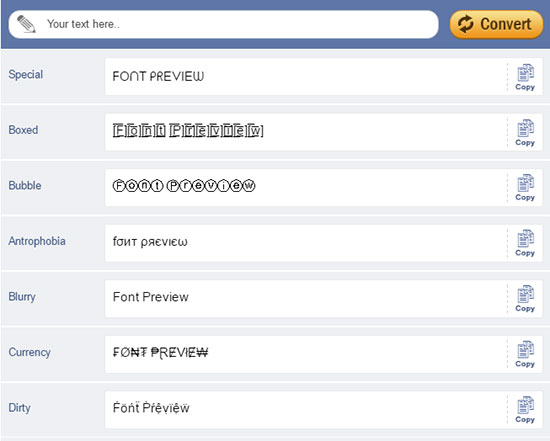Select the Currency style output text
550x441 pixels.
click(x=160, y=352)
